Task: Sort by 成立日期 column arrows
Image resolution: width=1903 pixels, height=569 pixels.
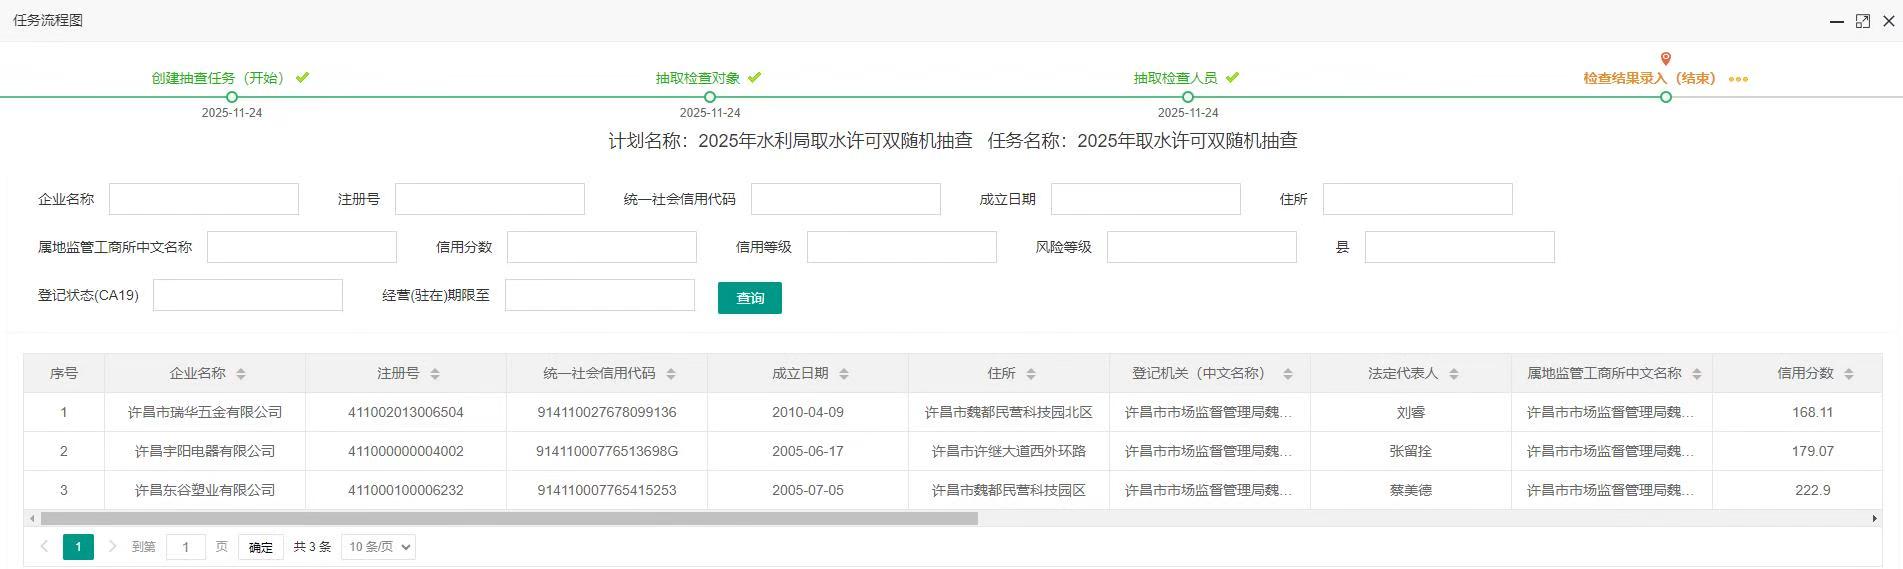Action: [844, 374]
